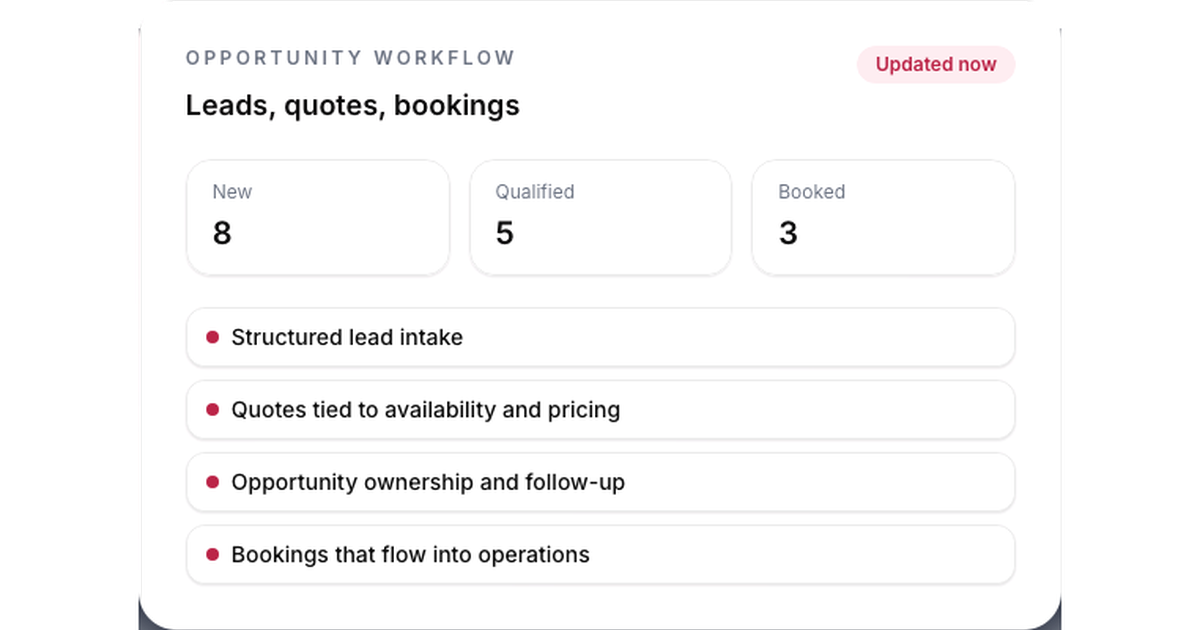
Task: Toggle the Bookings that flow into operations row
Action: pos(600,554)
